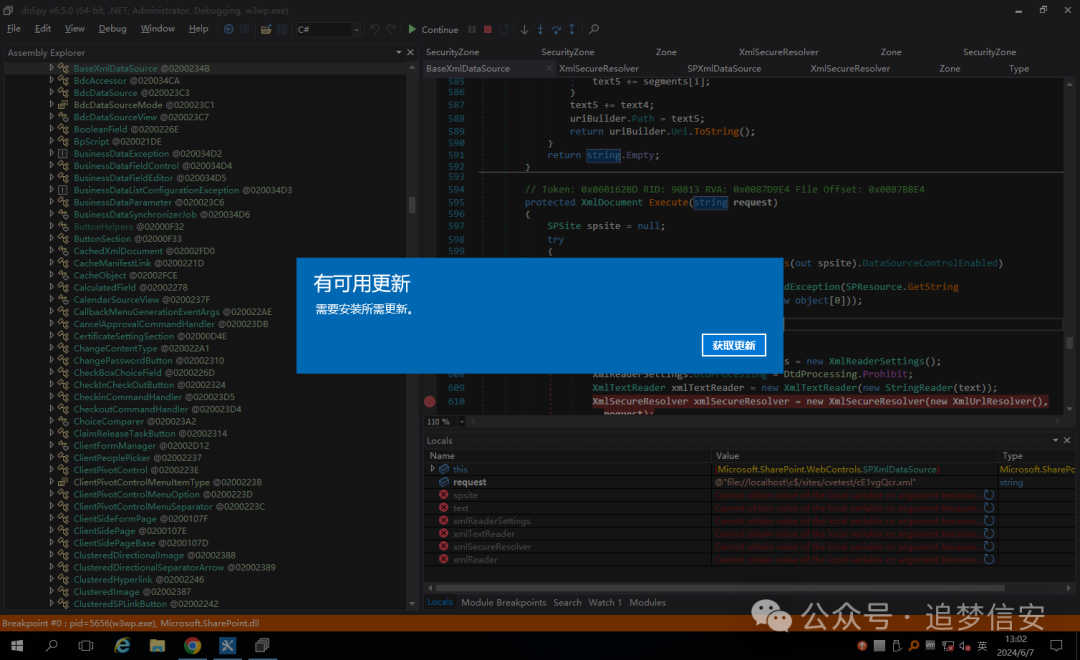Open the Locals panel options arrow
This screenshot has height=660, width=1080.
tap(1055, 440)
